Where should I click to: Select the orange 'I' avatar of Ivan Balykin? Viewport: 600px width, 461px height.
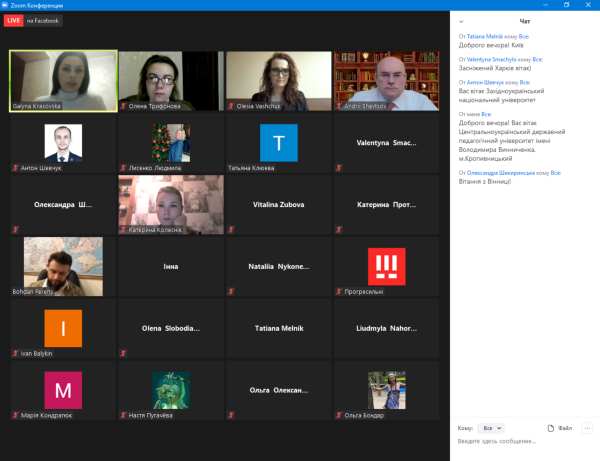pyautogui.click(x=63, y=327)
